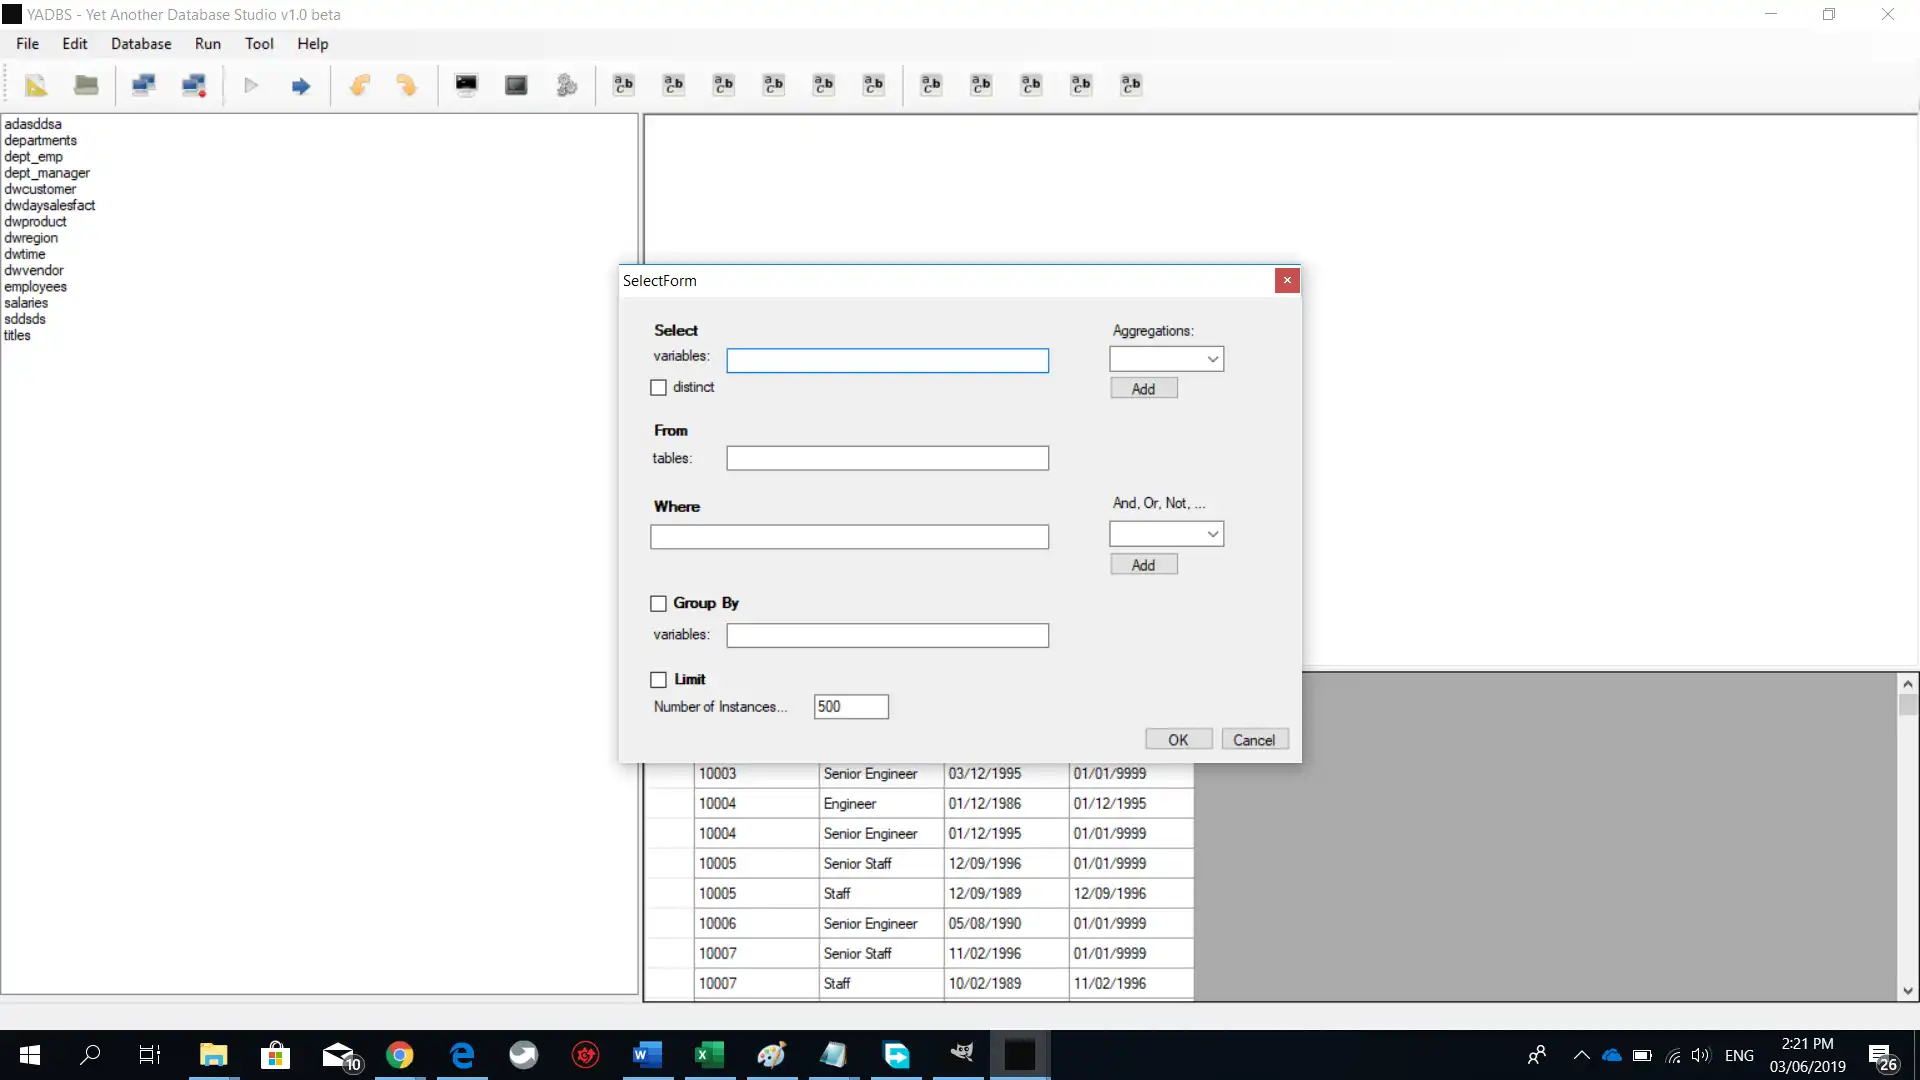Screen dimensions: 1920x1080
Task: Open taskbar search magnifier
Action: [x=90, y=1055]
